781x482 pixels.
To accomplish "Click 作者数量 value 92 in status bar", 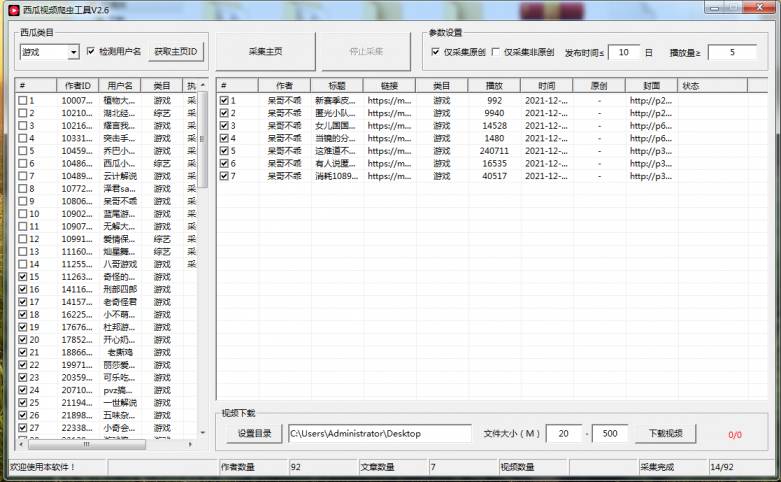I will pyautogui.click(x=296, y=467).
